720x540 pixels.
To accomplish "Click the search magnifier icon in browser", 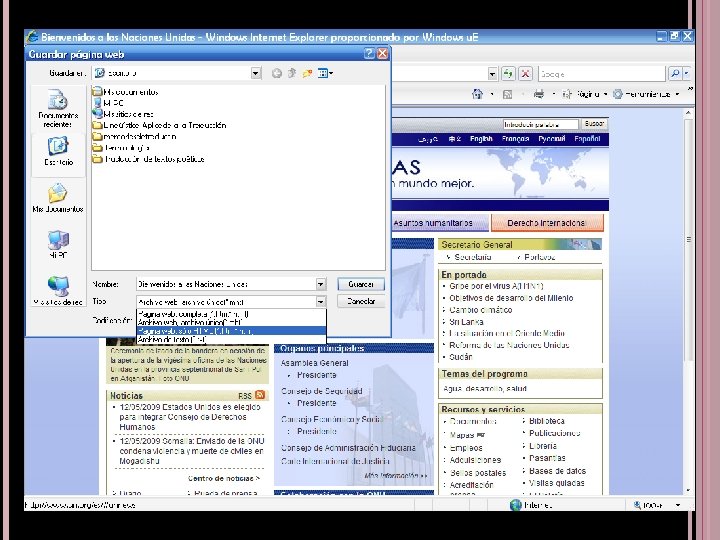I will (675, 73).
